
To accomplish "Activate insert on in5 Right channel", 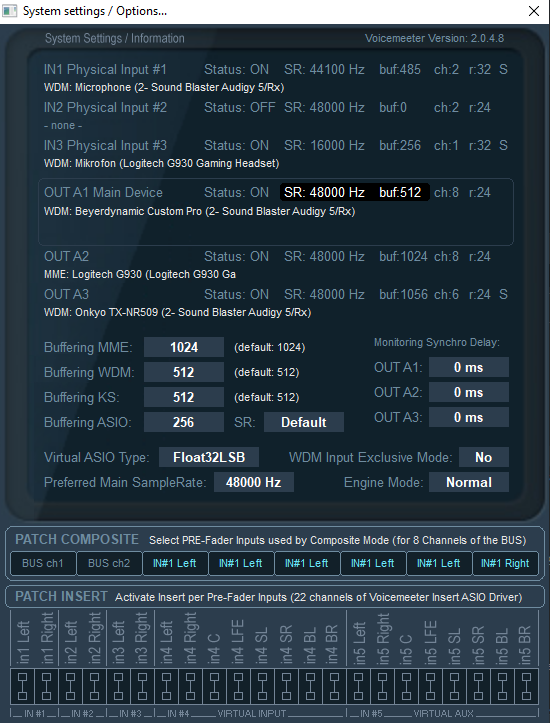I will coord(382,687).
